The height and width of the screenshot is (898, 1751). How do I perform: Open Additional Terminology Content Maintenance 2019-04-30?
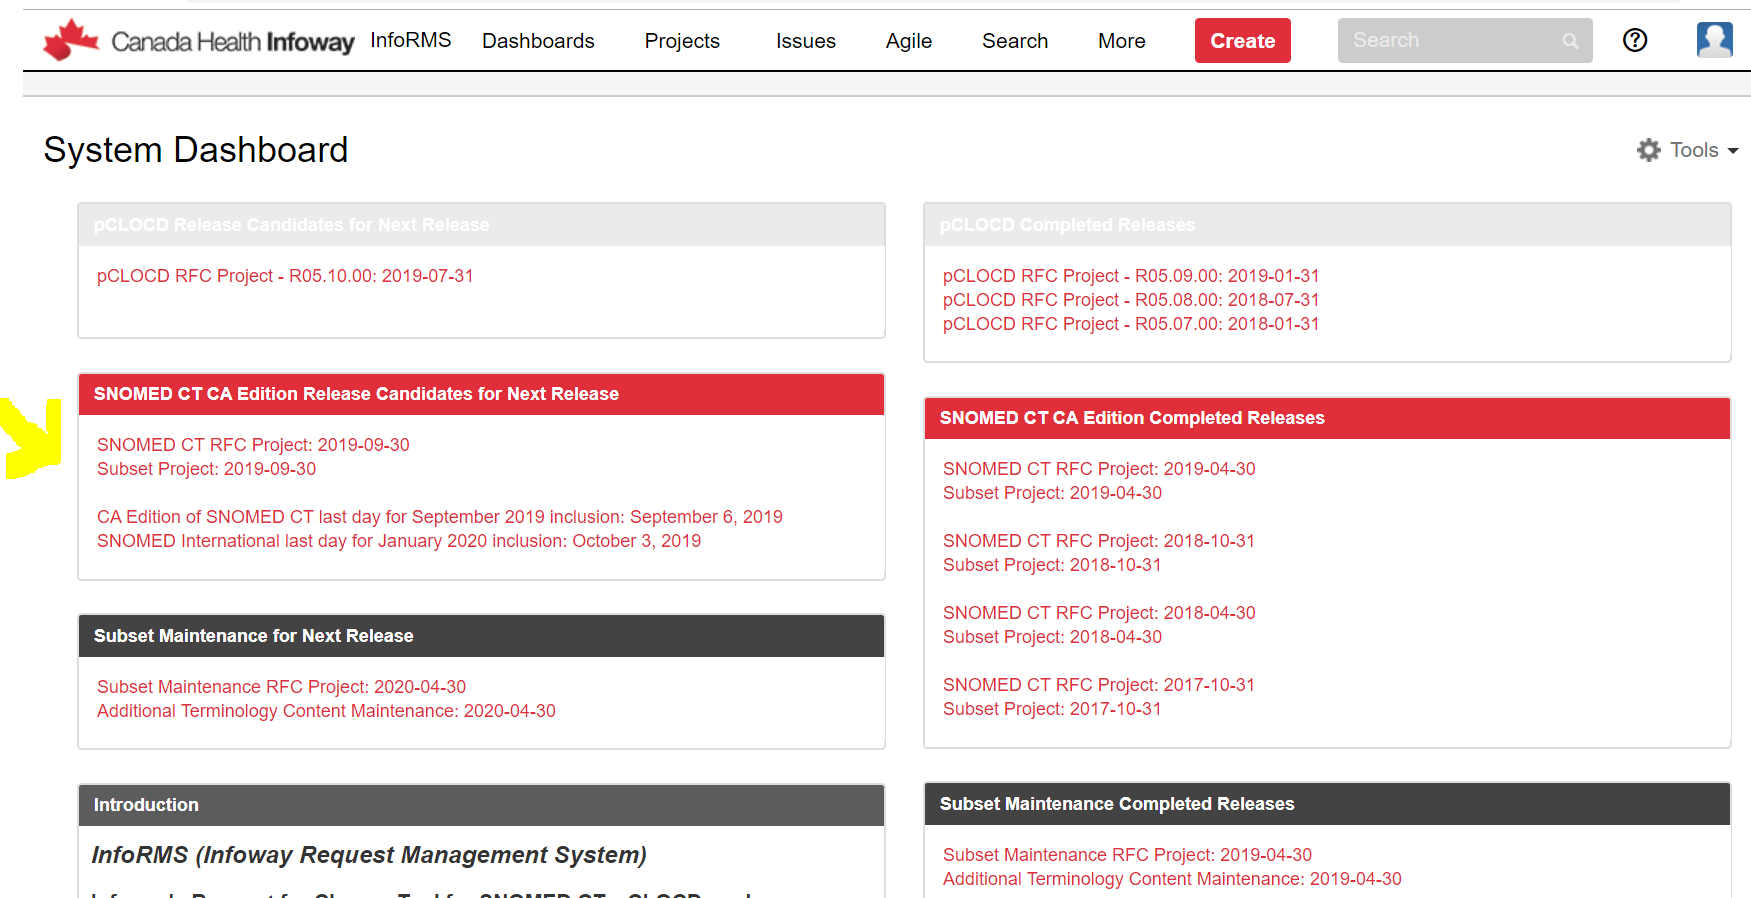pos(1172,879)
